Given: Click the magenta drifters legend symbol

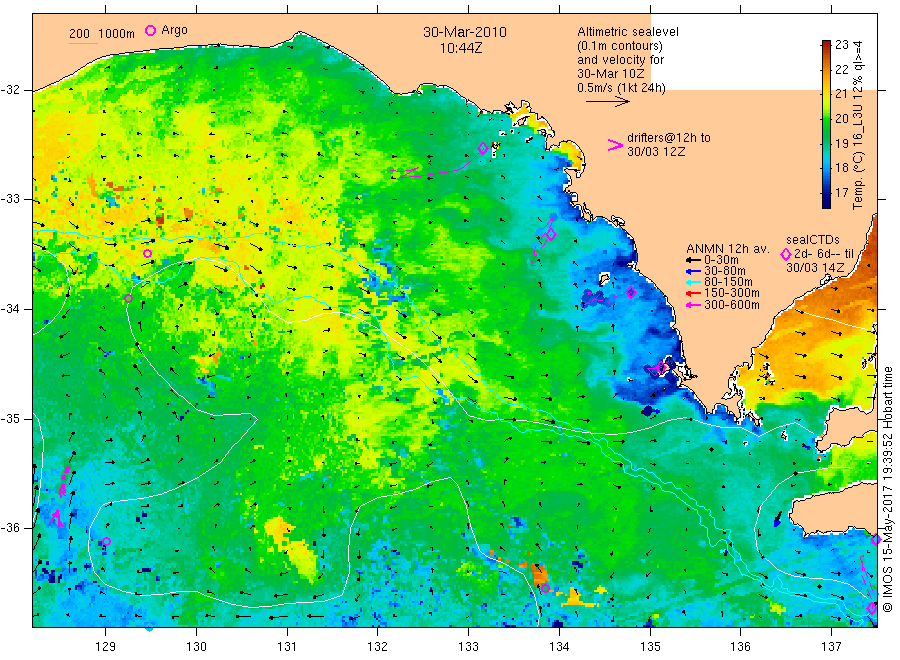Looking at the screenshot, I should (615, 145).
